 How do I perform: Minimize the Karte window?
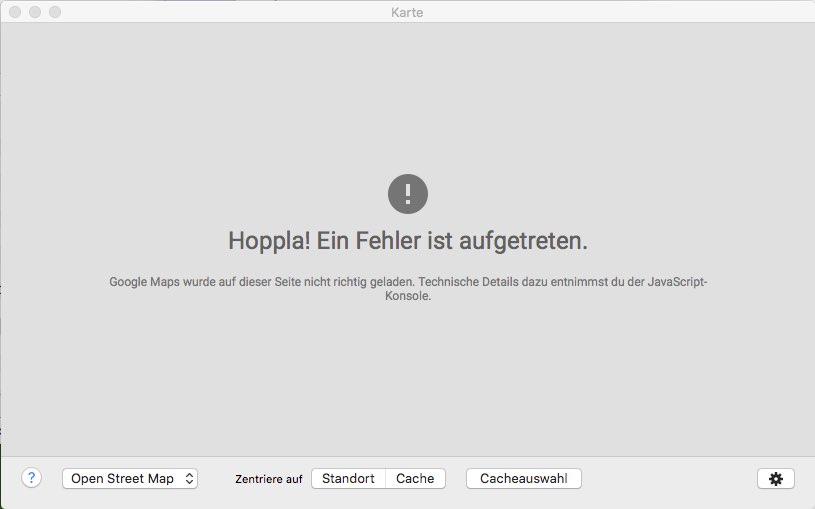click(x=35, y=12)
